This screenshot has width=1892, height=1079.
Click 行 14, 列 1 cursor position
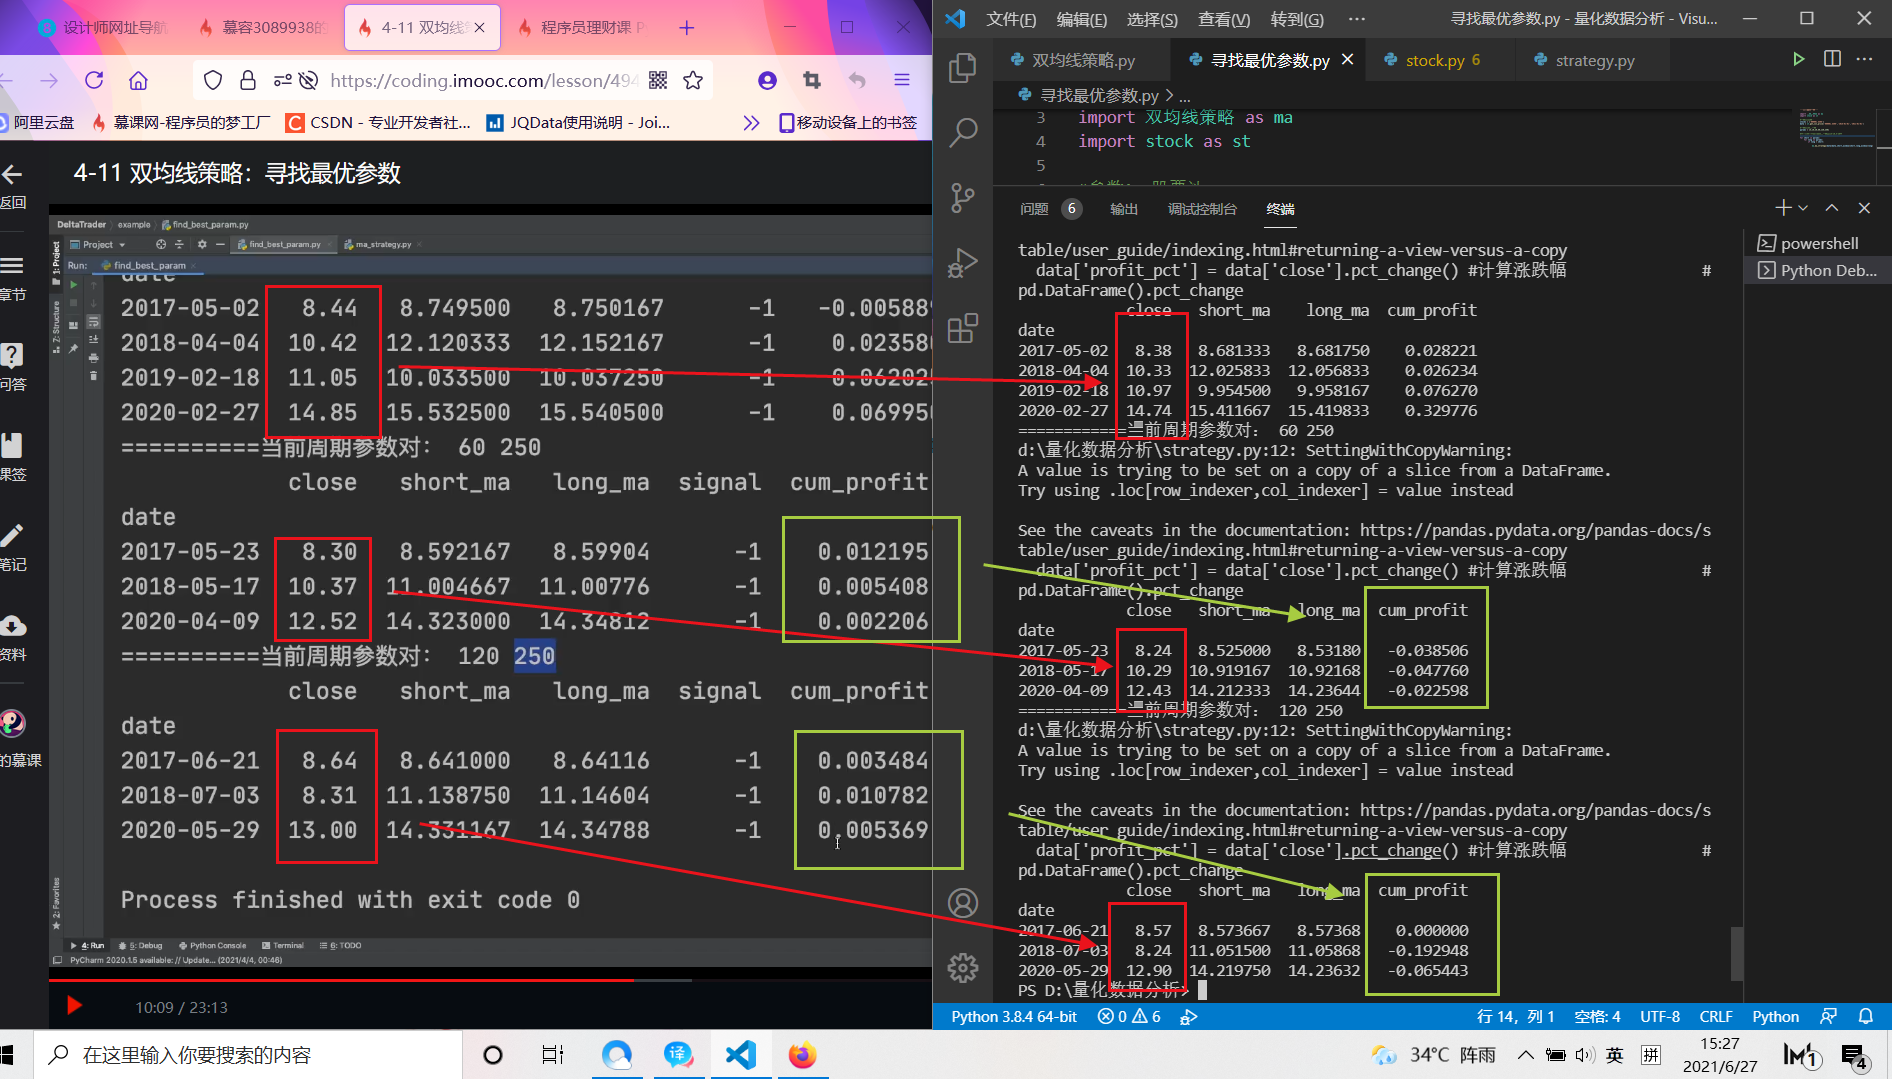(x=1515, y=1016)
